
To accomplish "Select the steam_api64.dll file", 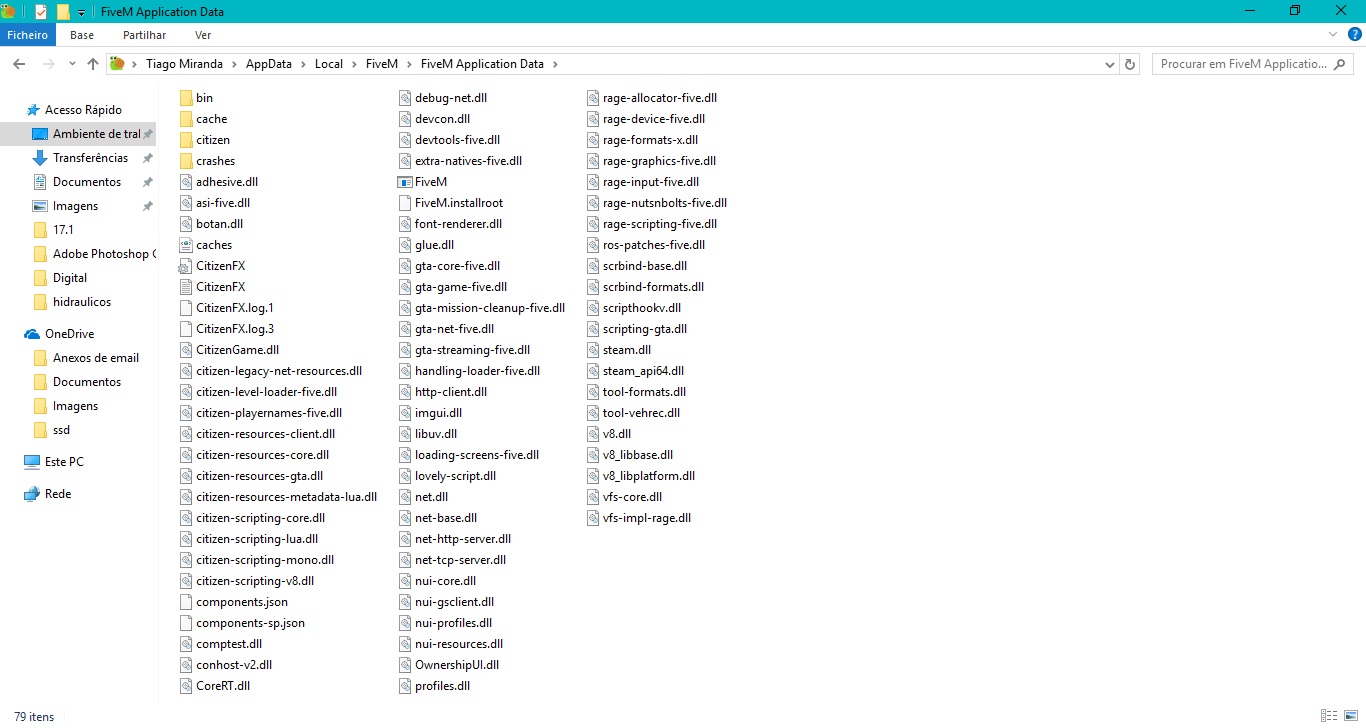I will [x=635, y=371].
